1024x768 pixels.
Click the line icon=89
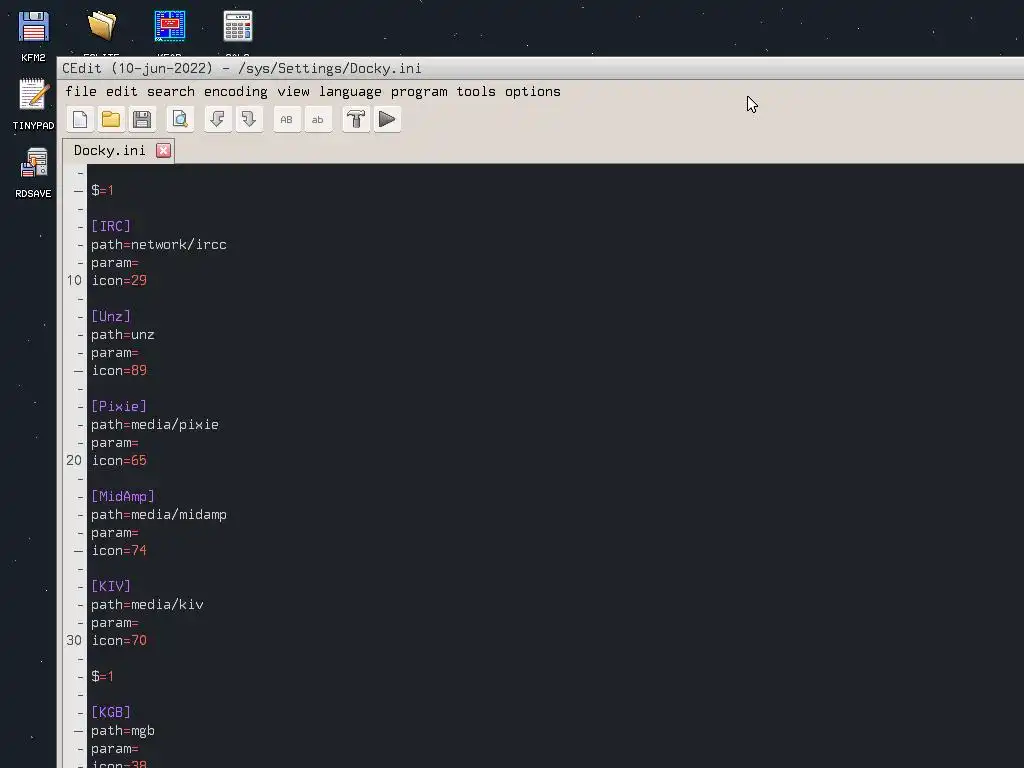(119, 371)
